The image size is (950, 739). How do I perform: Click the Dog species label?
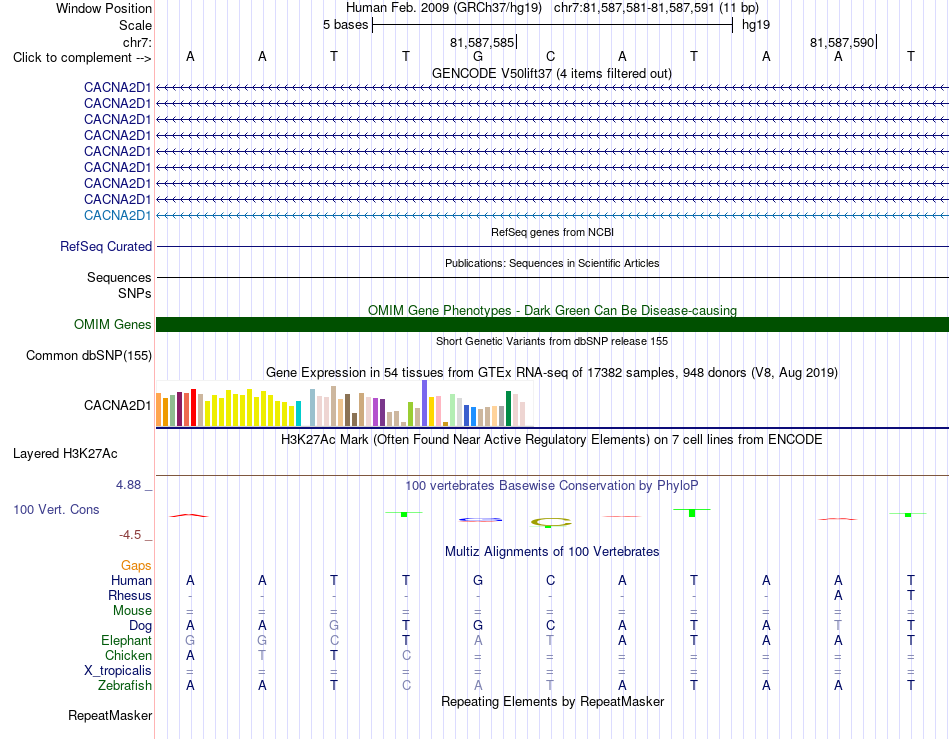(140, 626)
